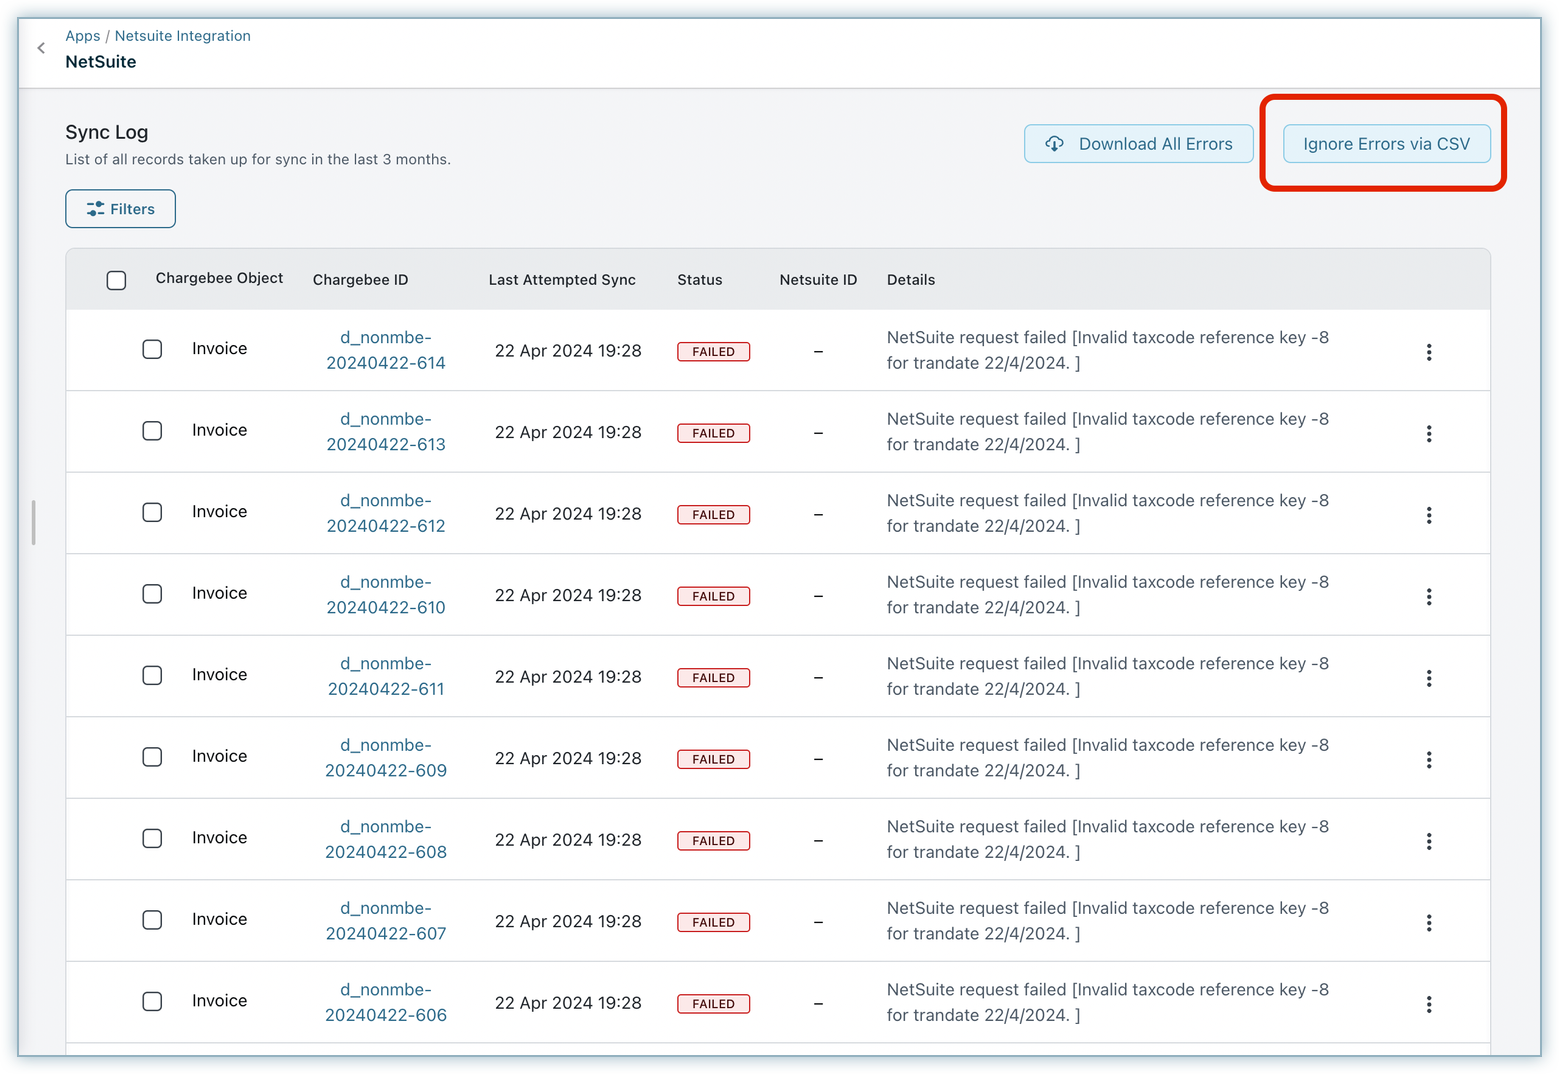Select checkbox for invoice 20240422-610

click(x=152, y=594)
